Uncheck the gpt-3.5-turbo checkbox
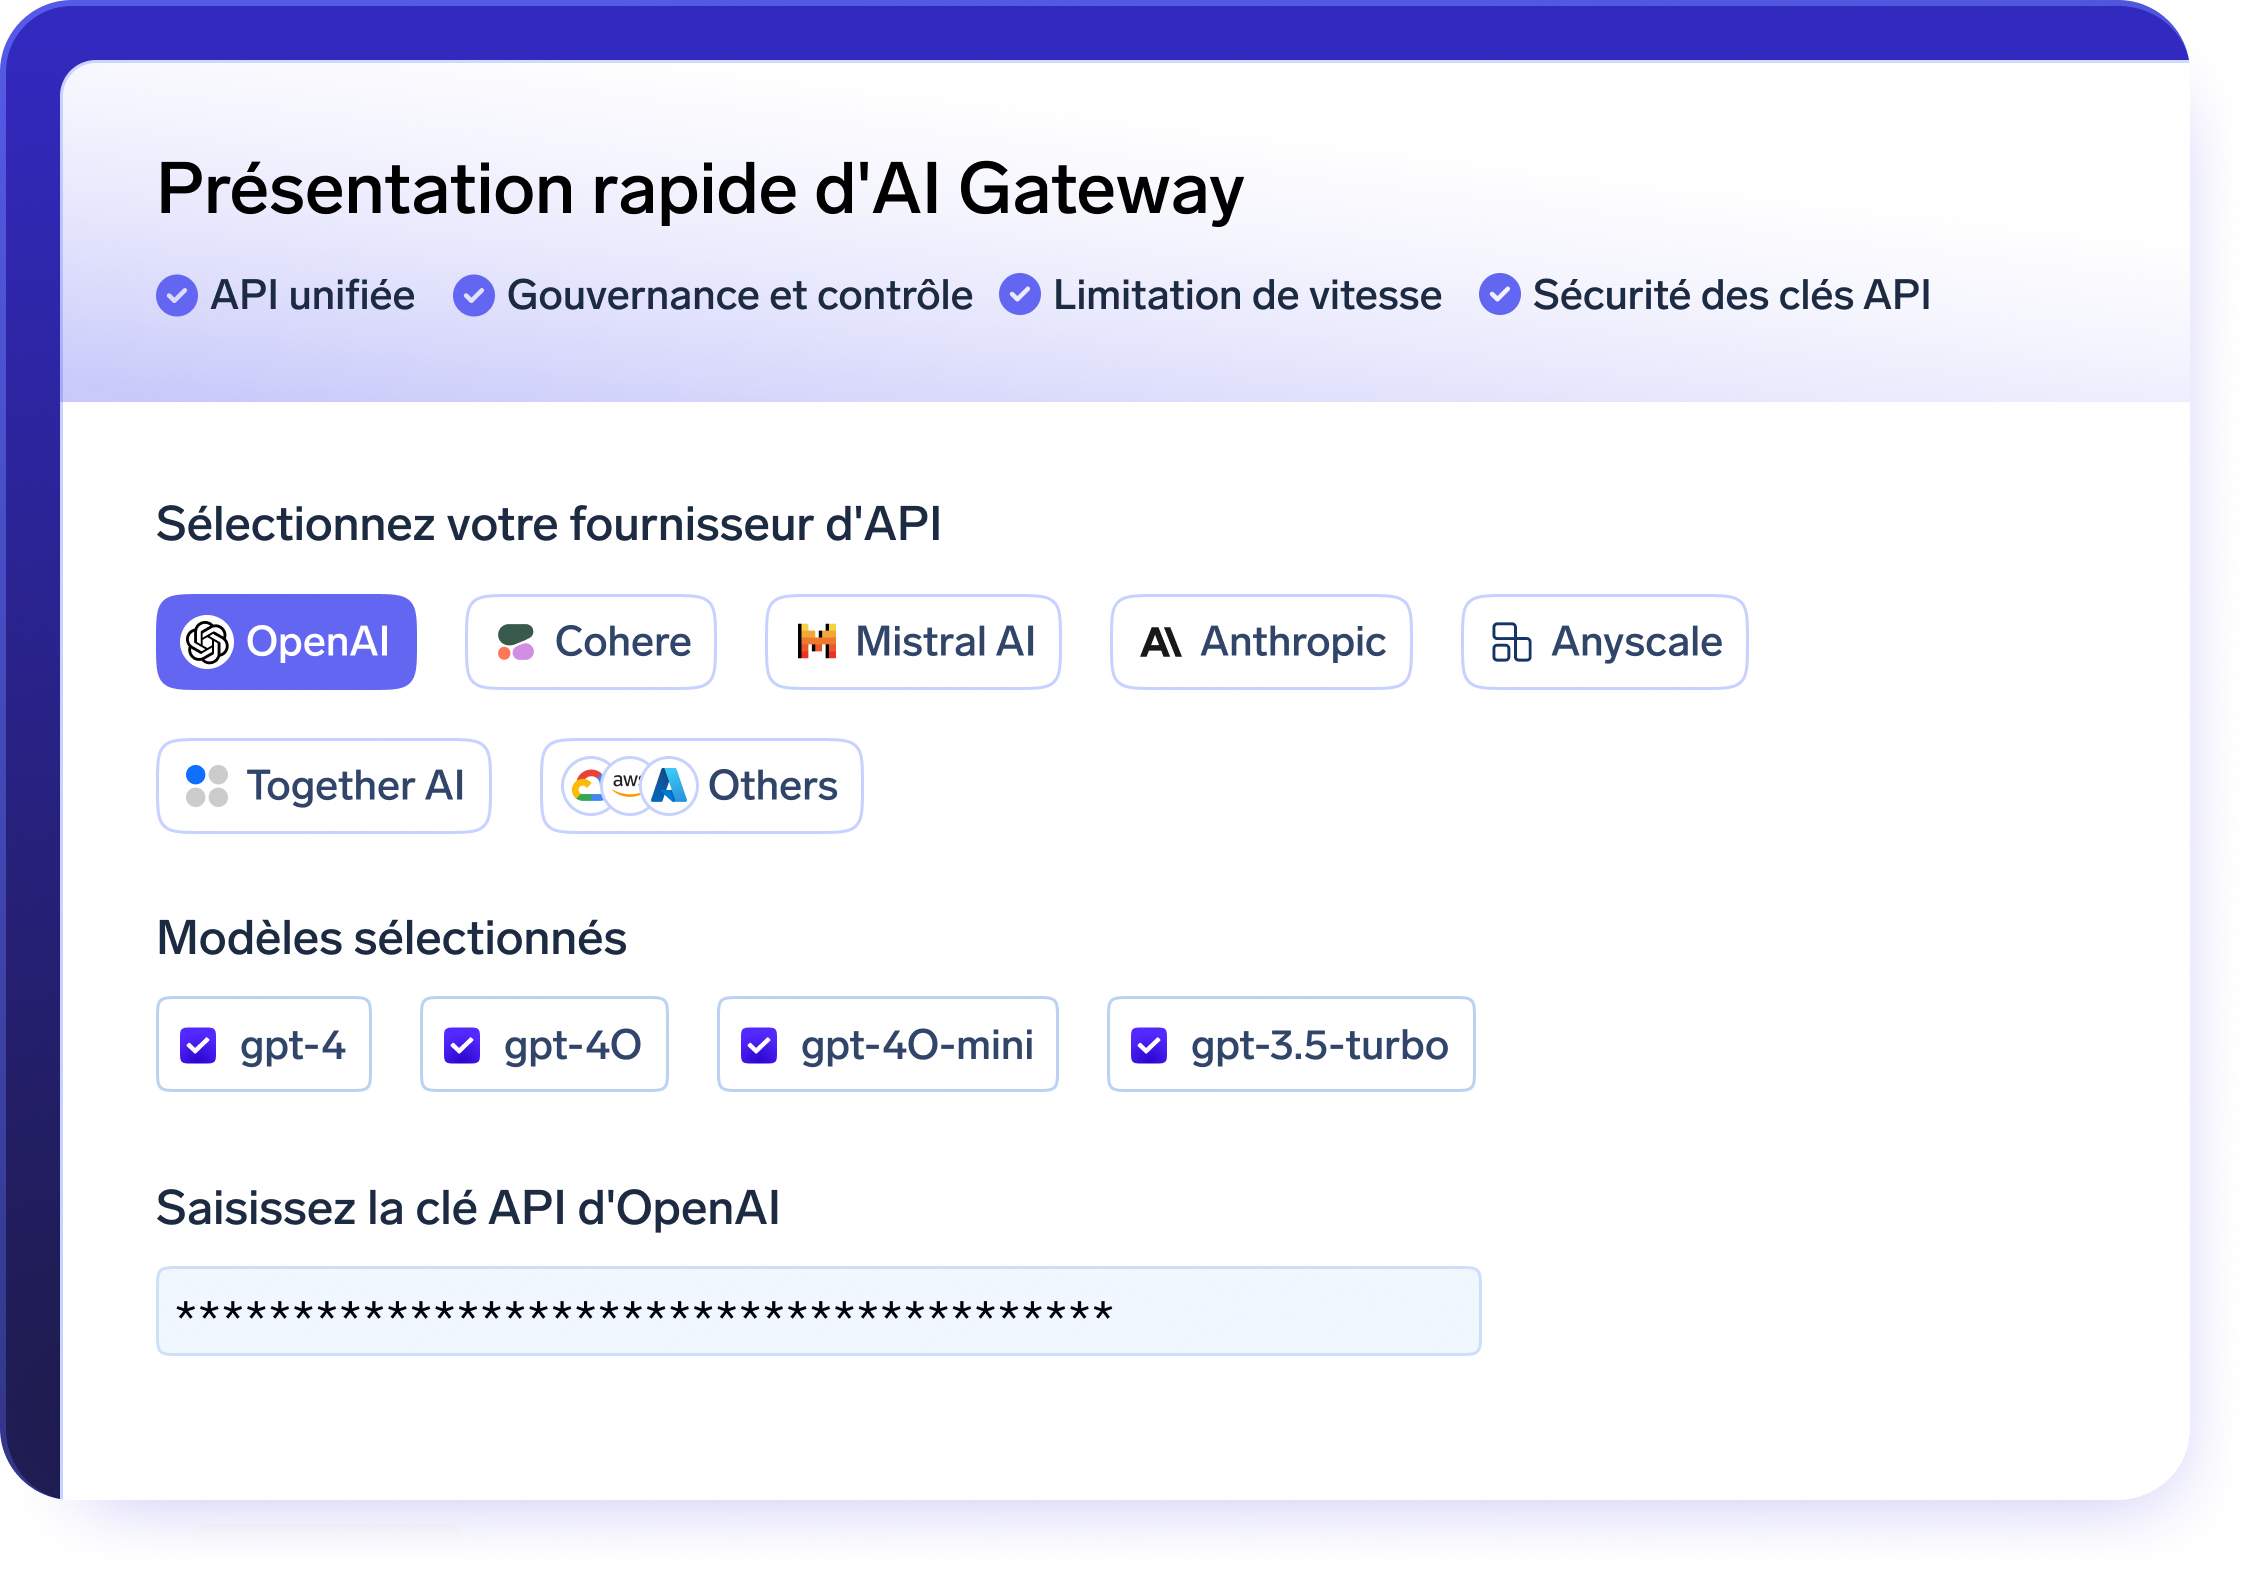Image resolution: width=2250 pixels, height=1575 pixels. [1149, 1046]
